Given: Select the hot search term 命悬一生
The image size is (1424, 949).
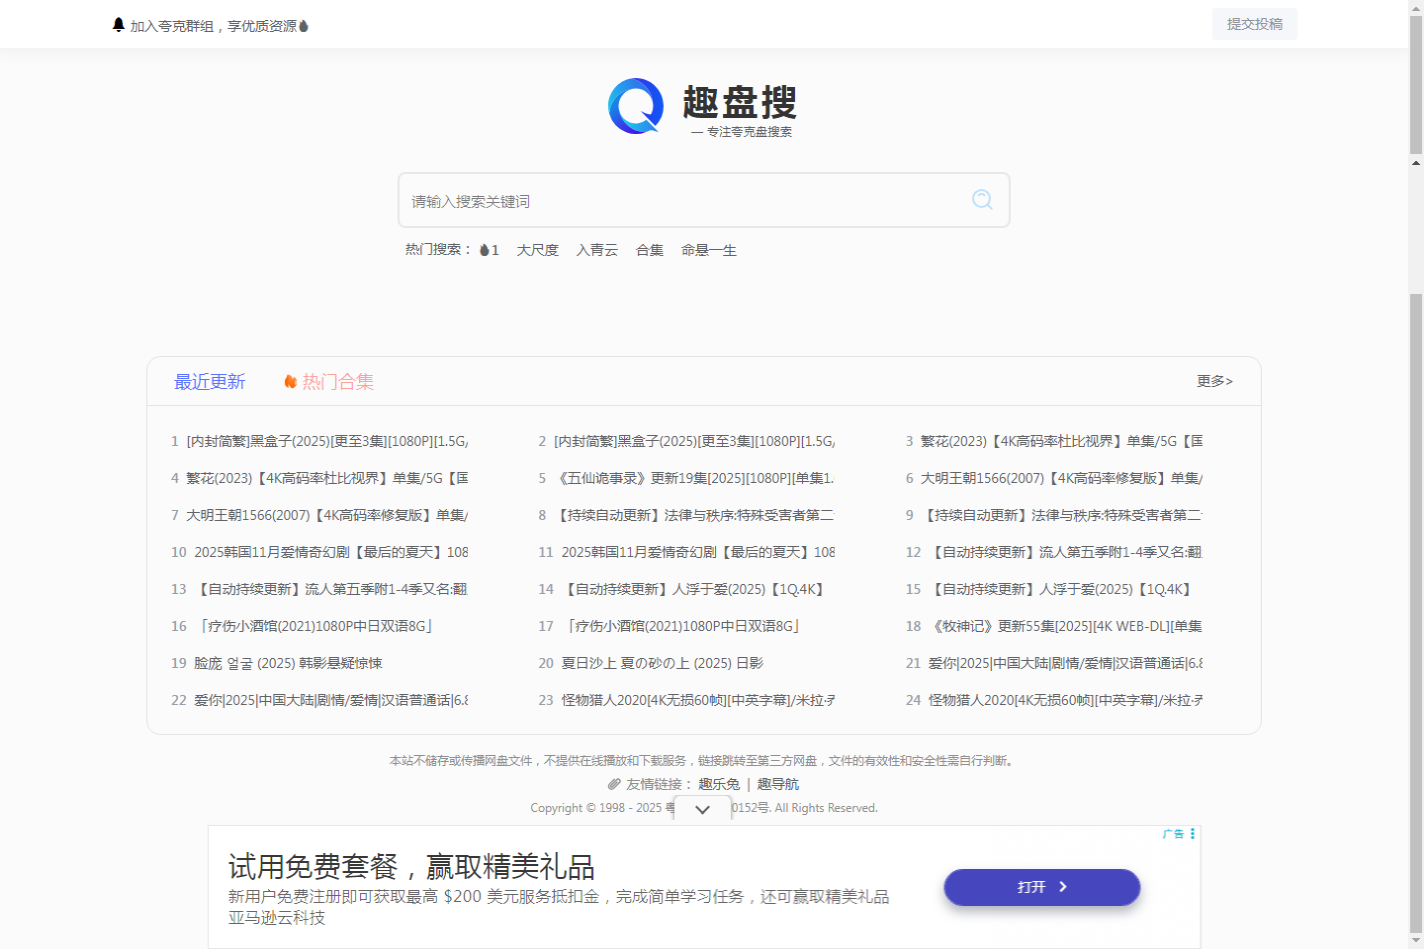Looking at the screenshot, I should pyautogui.click(x=709, y=250).
